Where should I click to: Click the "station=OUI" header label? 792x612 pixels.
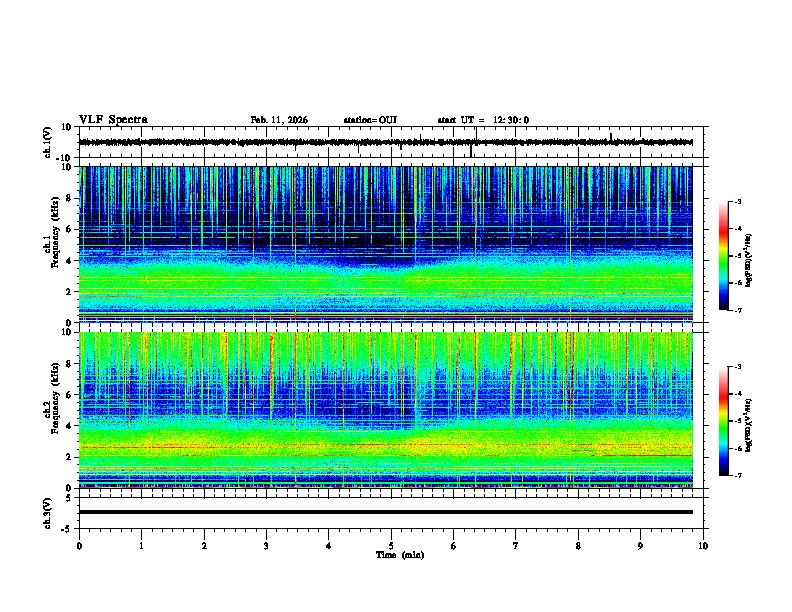pyautogui.click(x=370, y=120)
